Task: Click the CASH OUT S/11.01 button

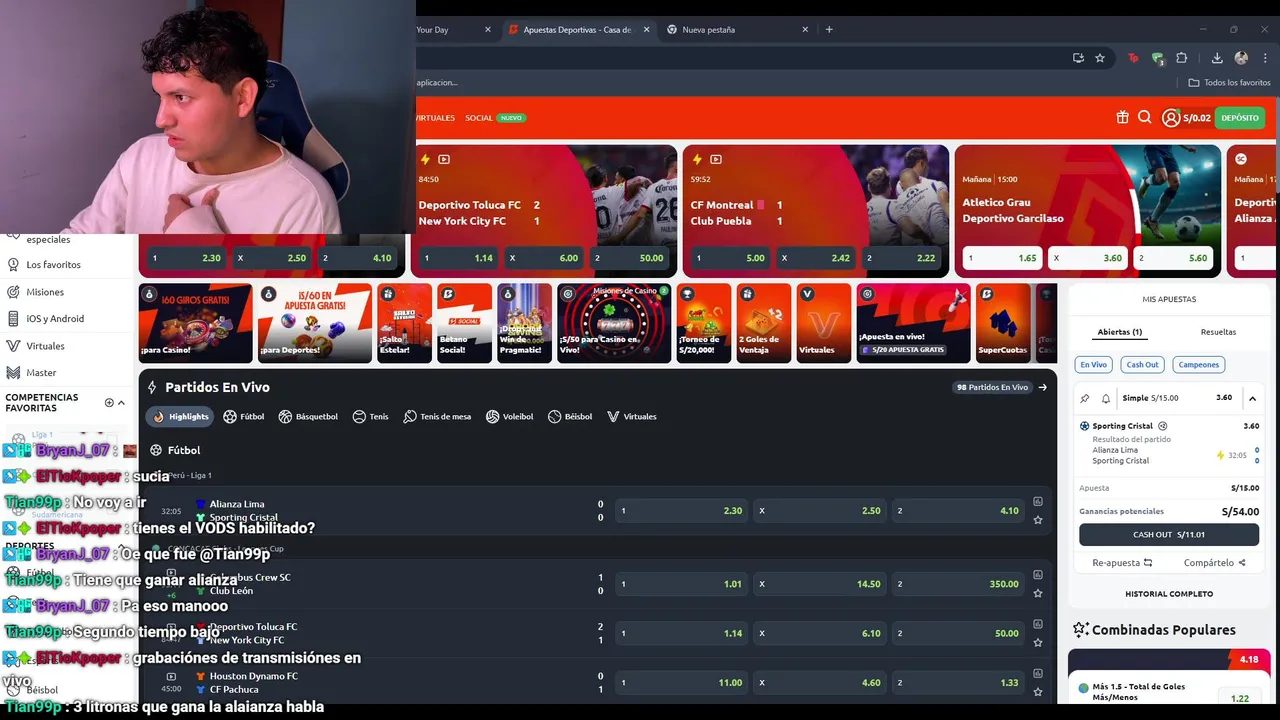Action: coord(1169,535)
